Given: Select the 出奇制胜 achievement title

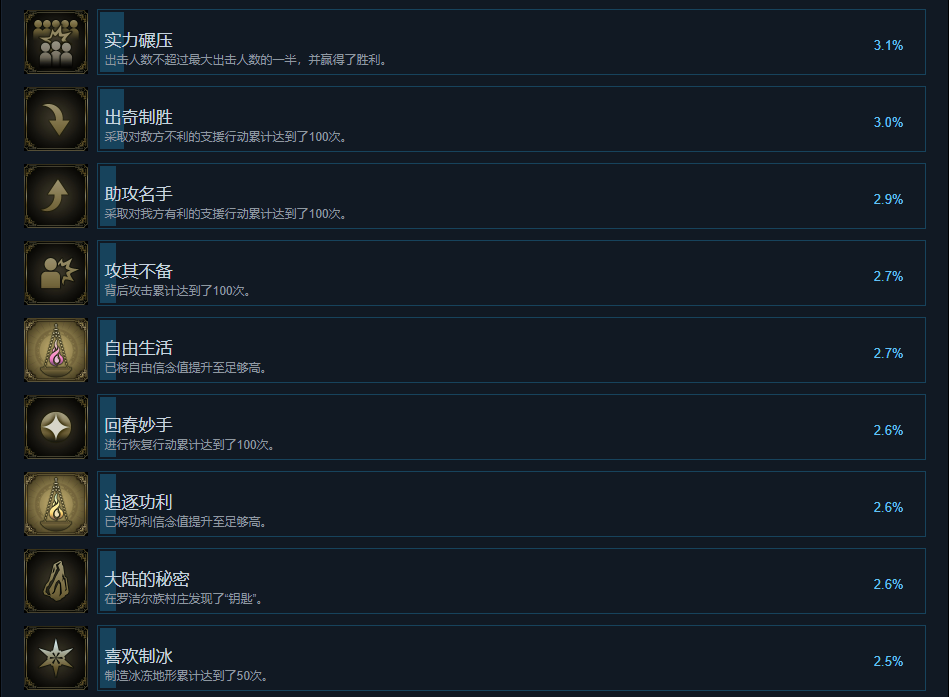Looking at the screenshot, I should click(x=138, y=117).
